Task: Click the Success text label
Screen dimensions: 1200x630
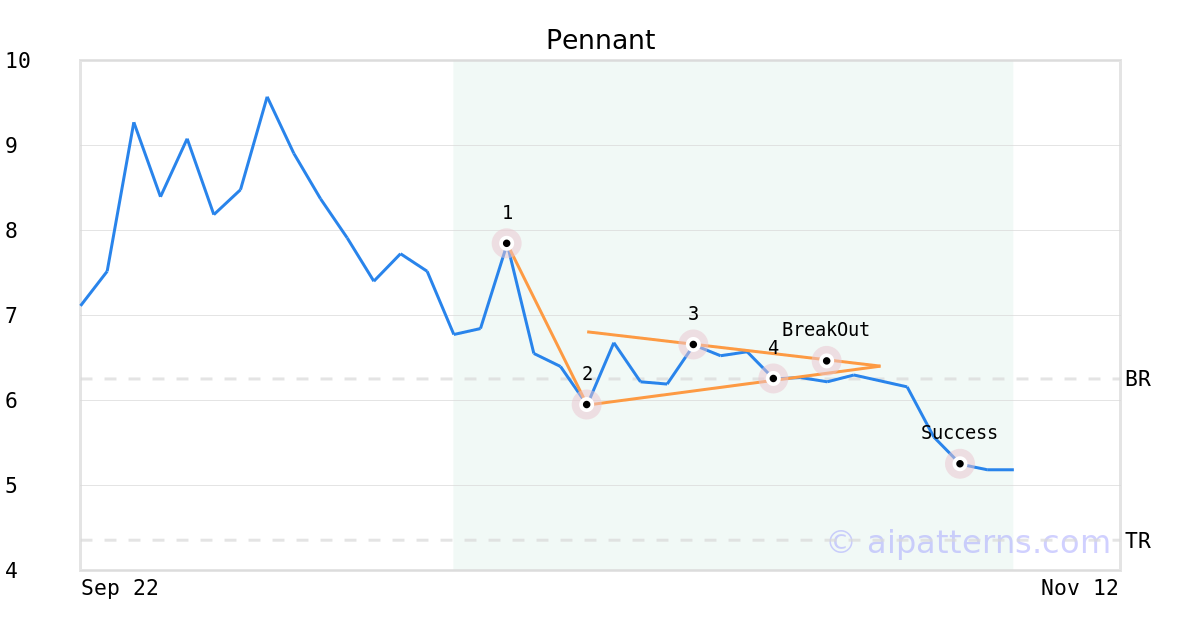Action: pos(959,433)
